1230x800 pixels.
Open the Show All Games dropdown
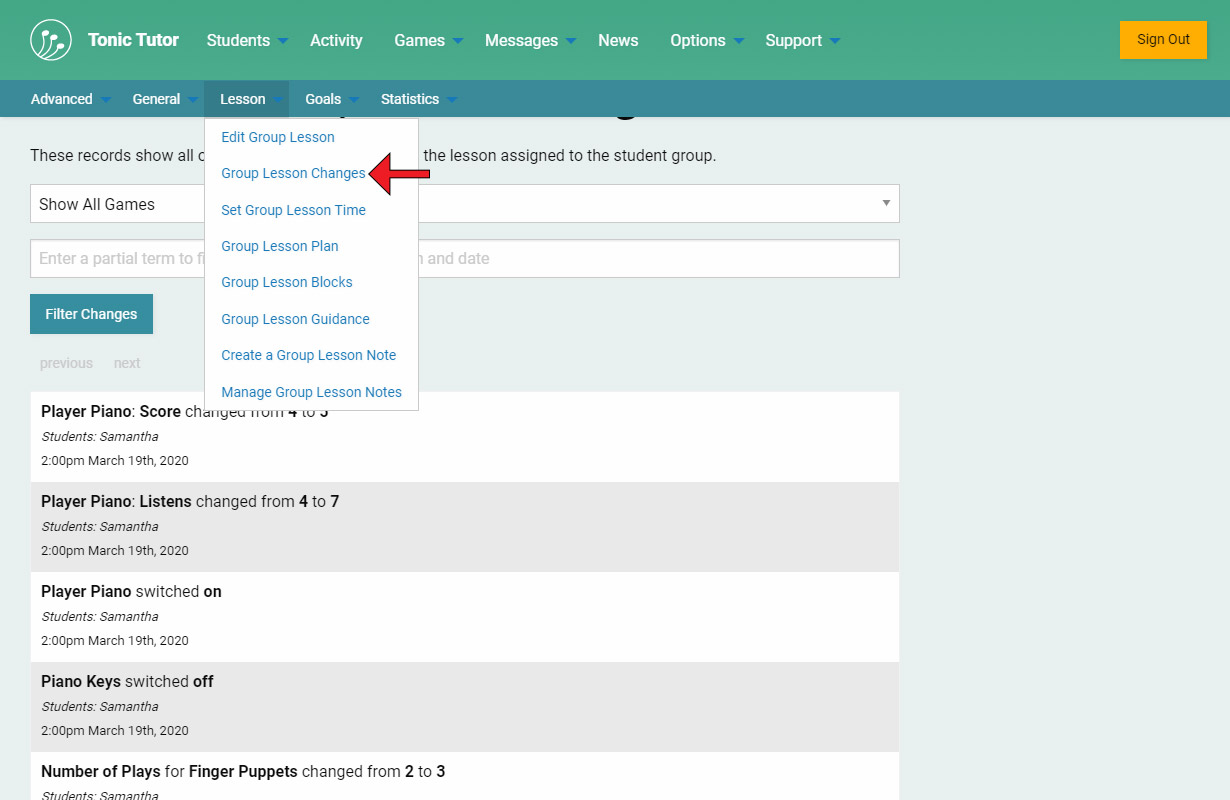click(x=650, y=204)
